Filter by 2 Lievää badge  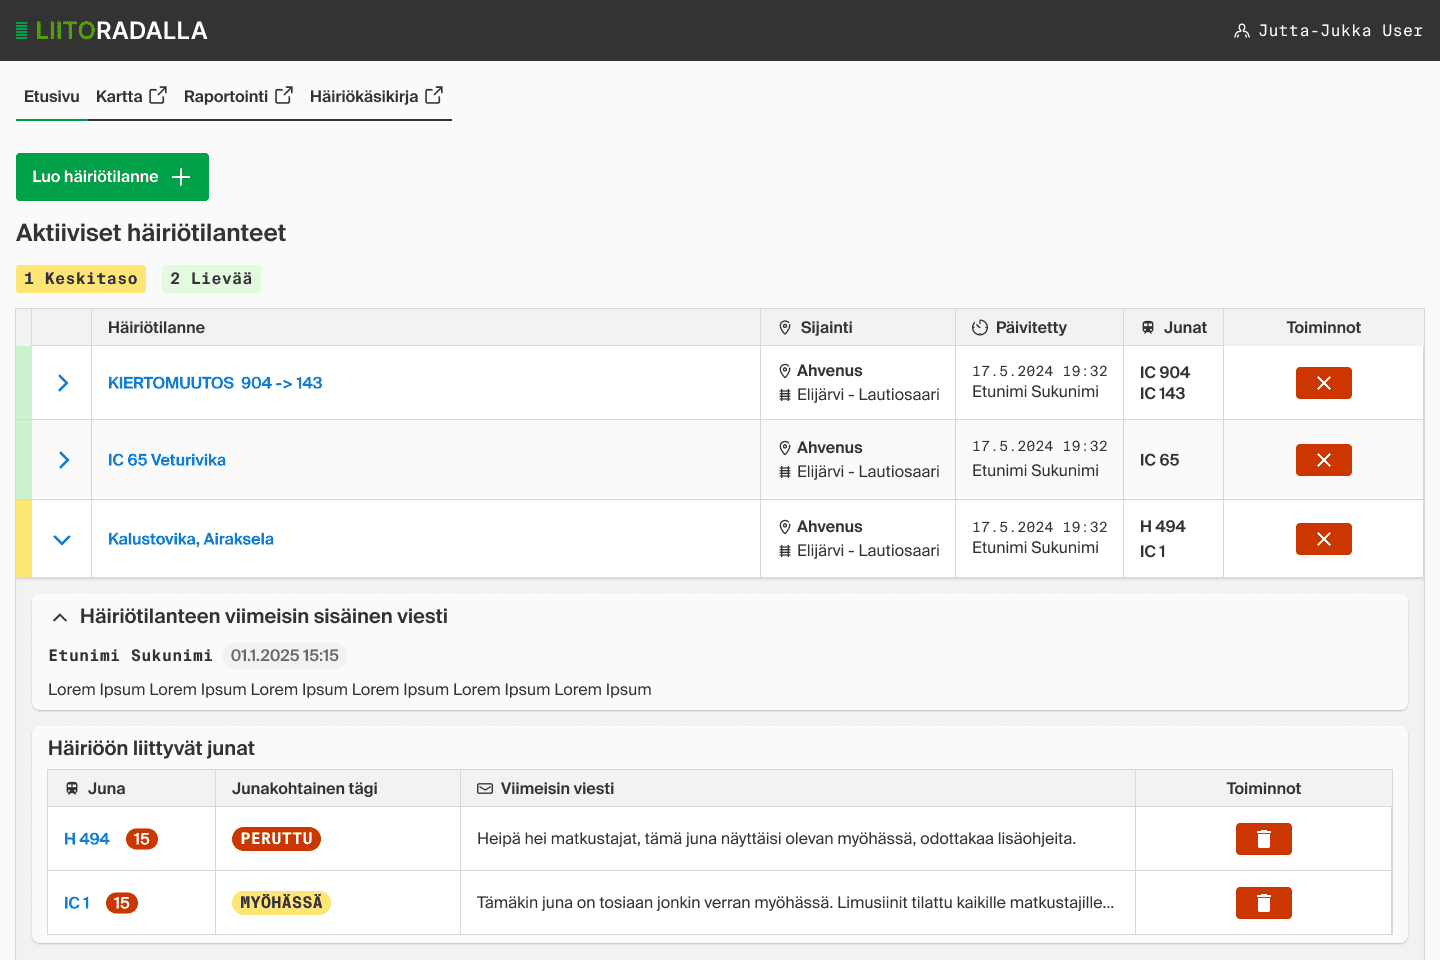211,279
